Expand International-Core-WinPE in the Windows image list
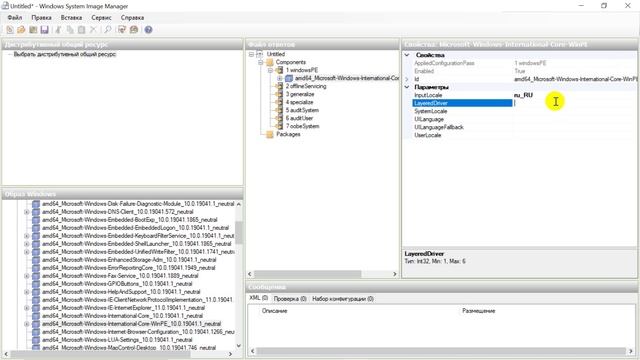The height and width of the screenshot is (360, 640). click(x=27, y=324)
